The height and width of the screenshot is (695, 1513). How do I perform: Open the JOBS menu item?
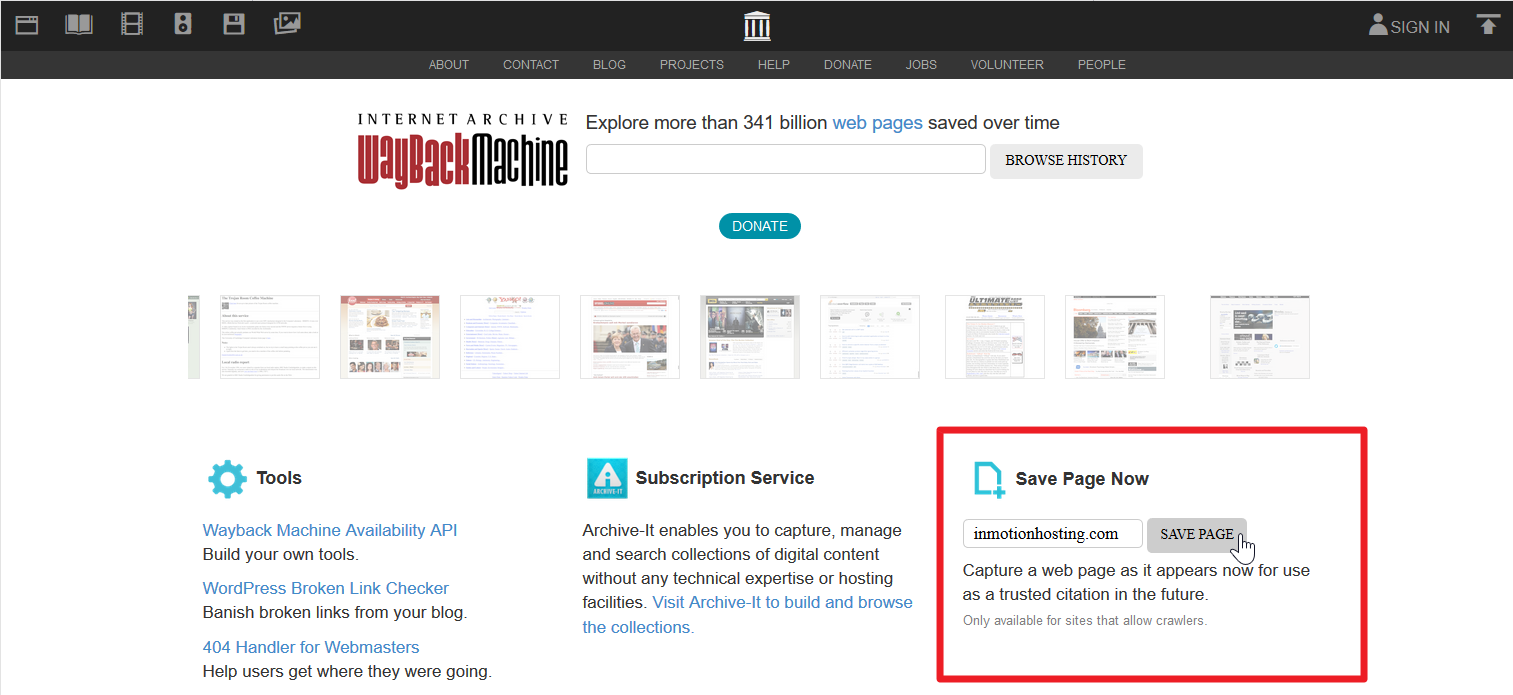coord(922,65)
